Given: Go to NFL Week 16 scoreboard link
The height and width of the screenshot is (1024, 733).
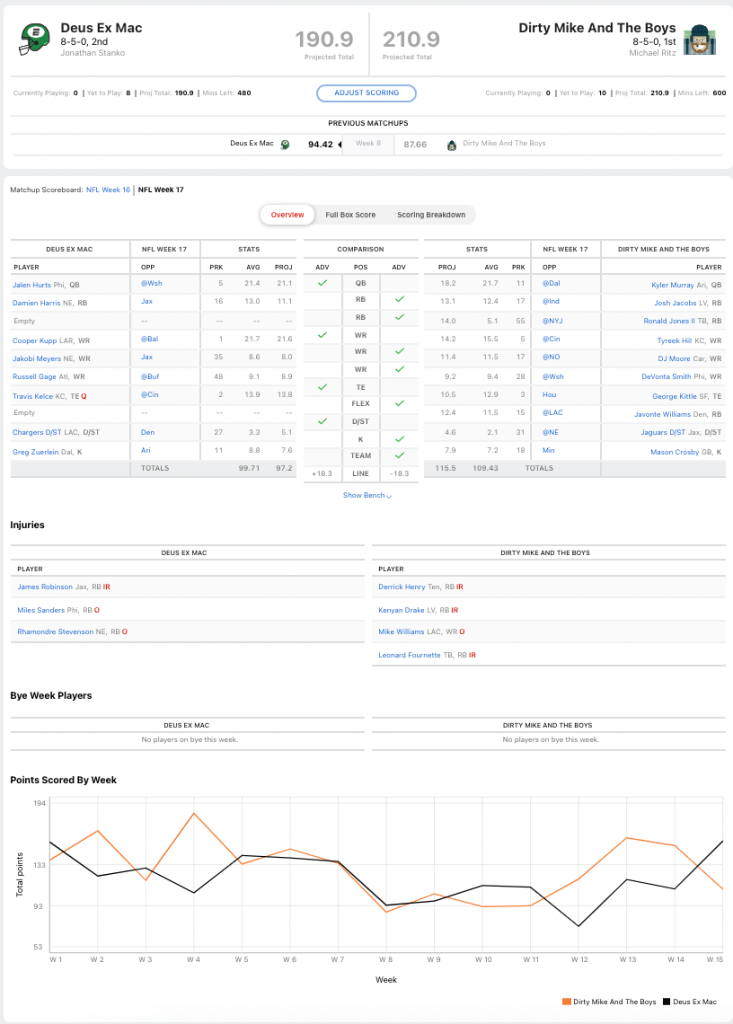Looking at the screenshot, I should click(107, 189).
